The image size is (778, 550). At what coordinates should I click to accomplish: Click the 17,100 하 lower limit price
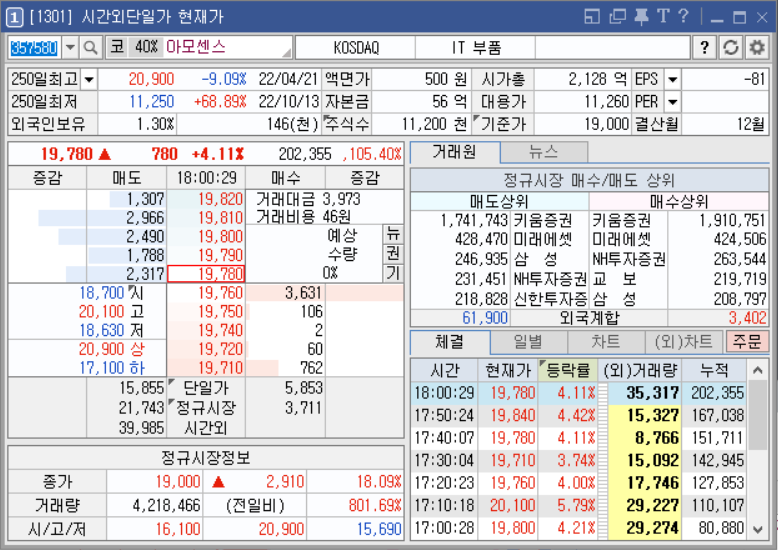point(112,368)
